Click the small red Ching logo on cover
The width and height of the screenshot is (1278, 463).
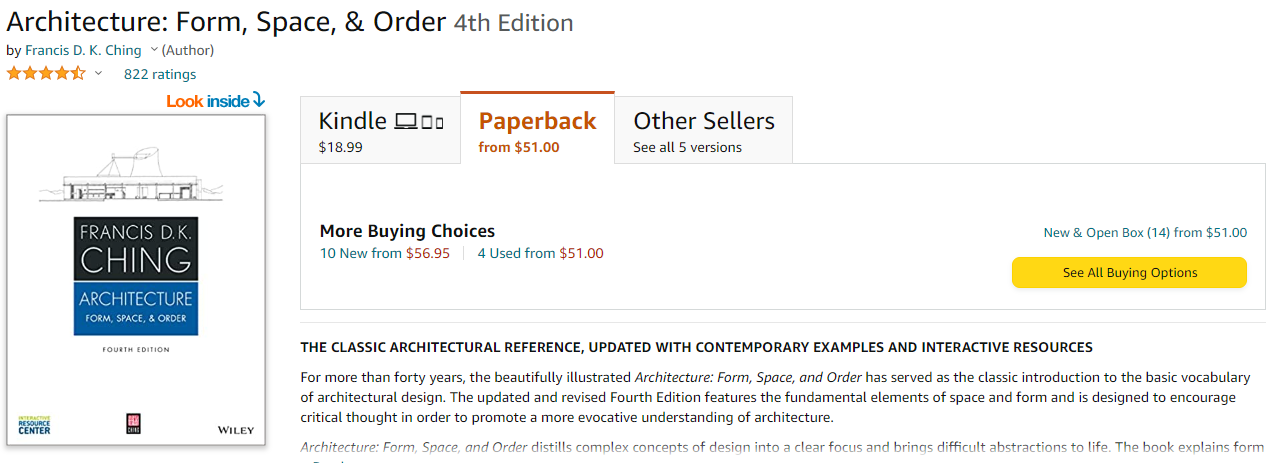click(130, 424)
